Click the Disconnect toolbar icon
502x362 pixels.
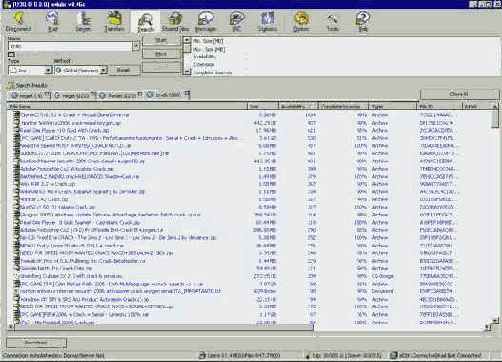(18, 21)
